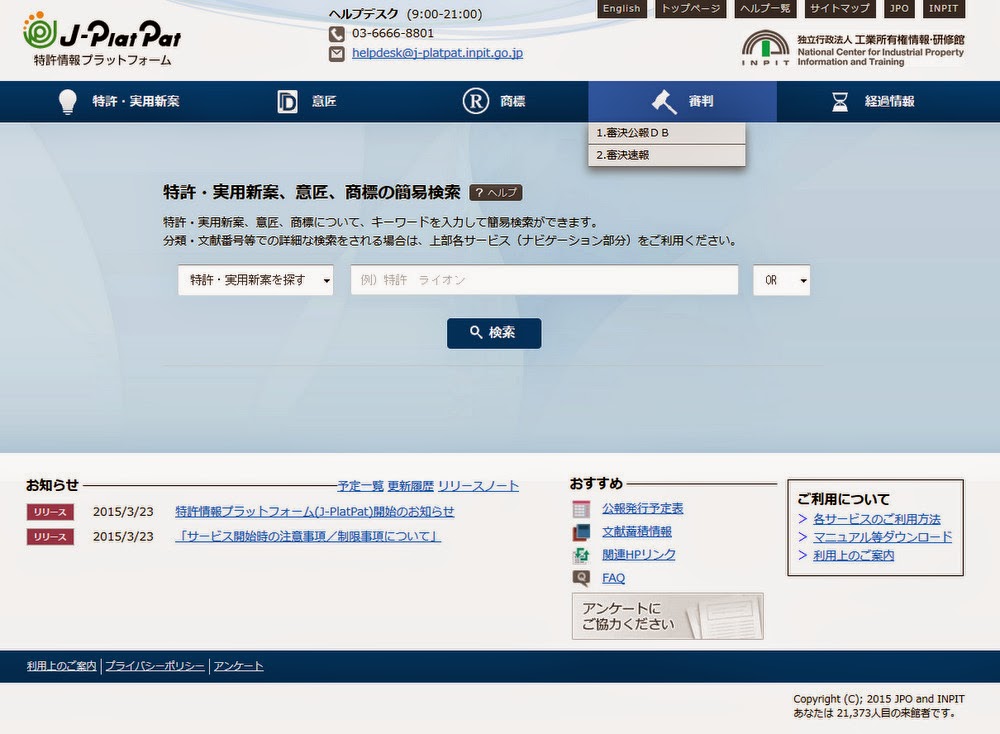Click the hourglass icon for 経過情報
1000x734 pixels.
840,101
